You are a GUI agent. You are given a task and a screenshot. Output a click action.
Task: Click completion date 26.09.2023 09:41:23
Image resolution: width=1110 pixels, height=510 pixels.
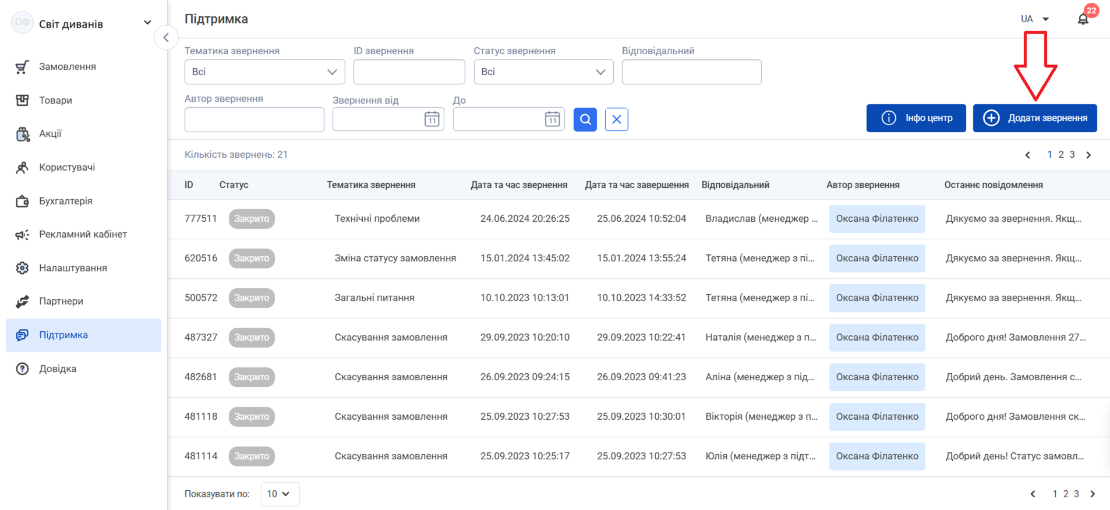(641, 378)
